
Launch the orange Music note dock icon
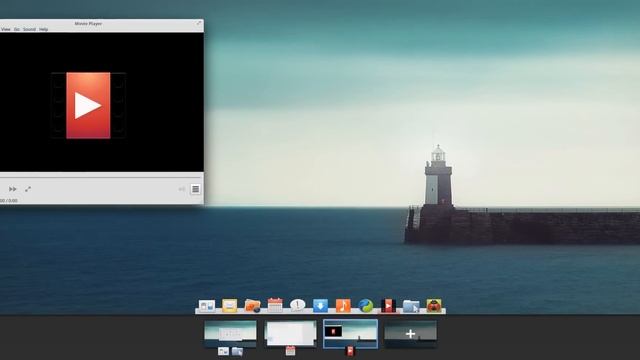[x=343, y=305]
